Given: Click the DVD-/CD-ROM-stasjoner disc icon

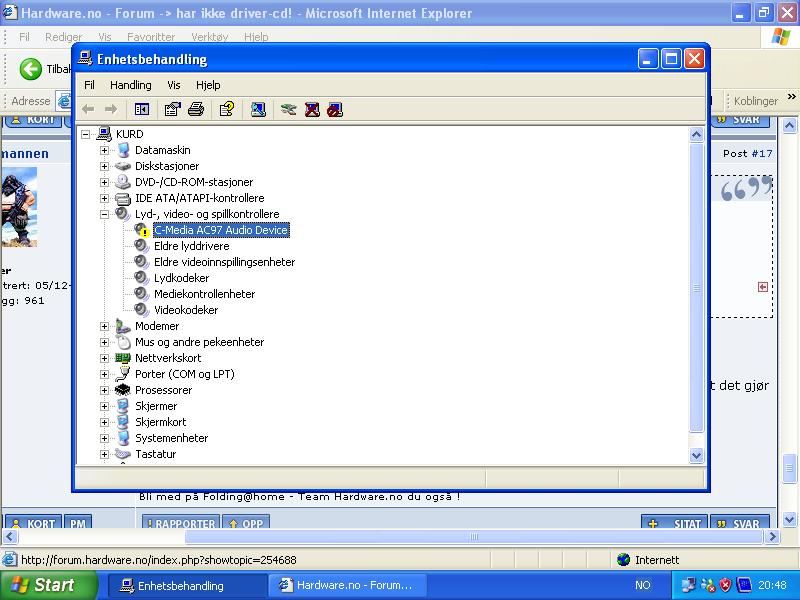Looking at the screenshot, I should tap(122, 182).
